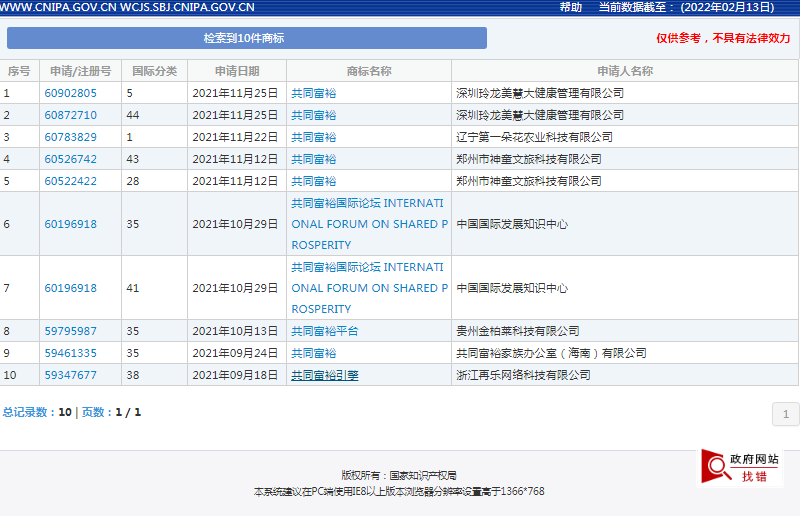This screenshot has height=521, width=800.
Task: Open registration number 60196918 in row 6
Action: click(70, 224)
